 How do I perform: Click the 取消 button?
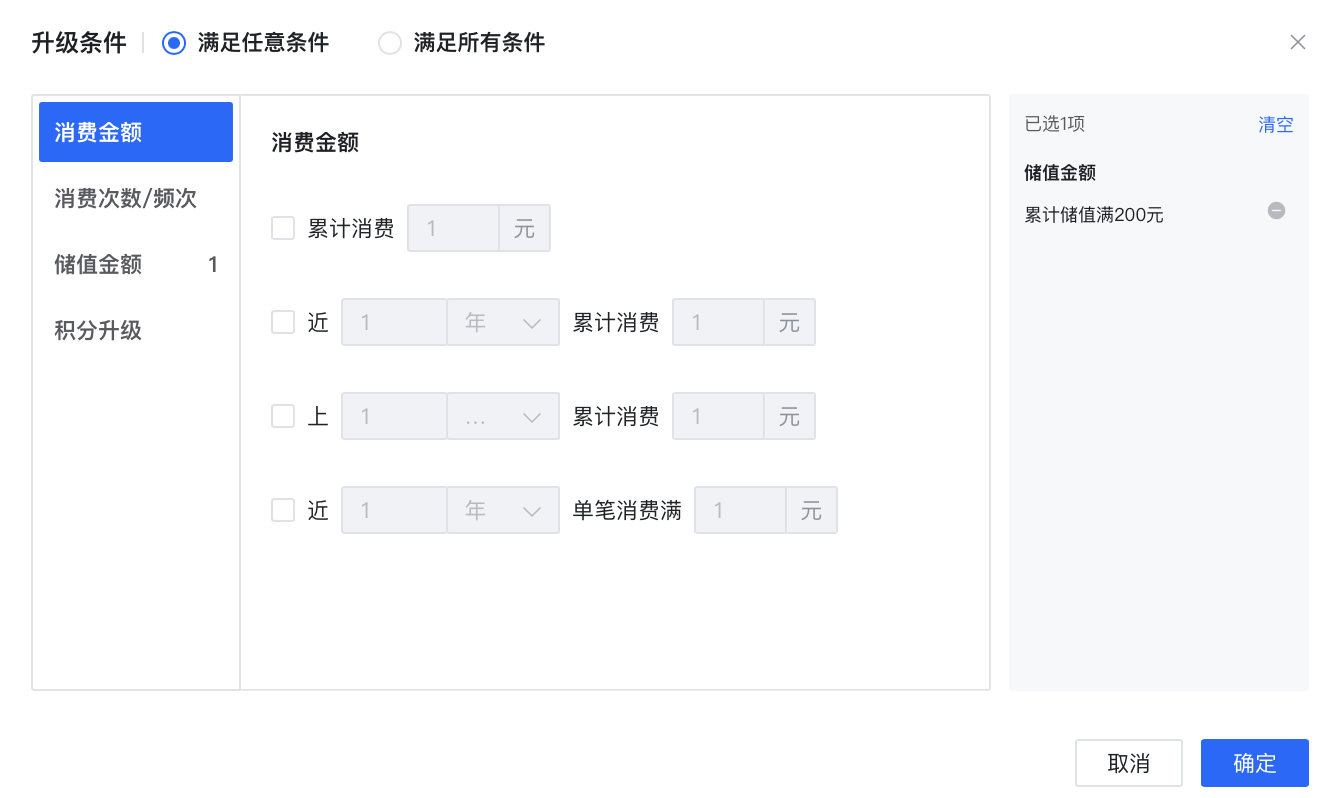point(1129,763)
